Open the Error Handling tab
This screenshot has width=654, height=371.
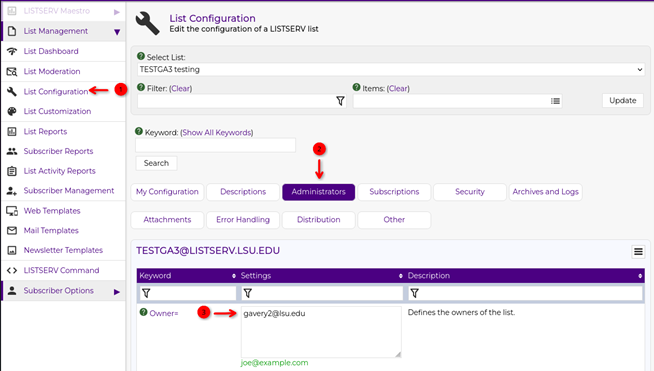pyautogui.click(x=243, y=220)
